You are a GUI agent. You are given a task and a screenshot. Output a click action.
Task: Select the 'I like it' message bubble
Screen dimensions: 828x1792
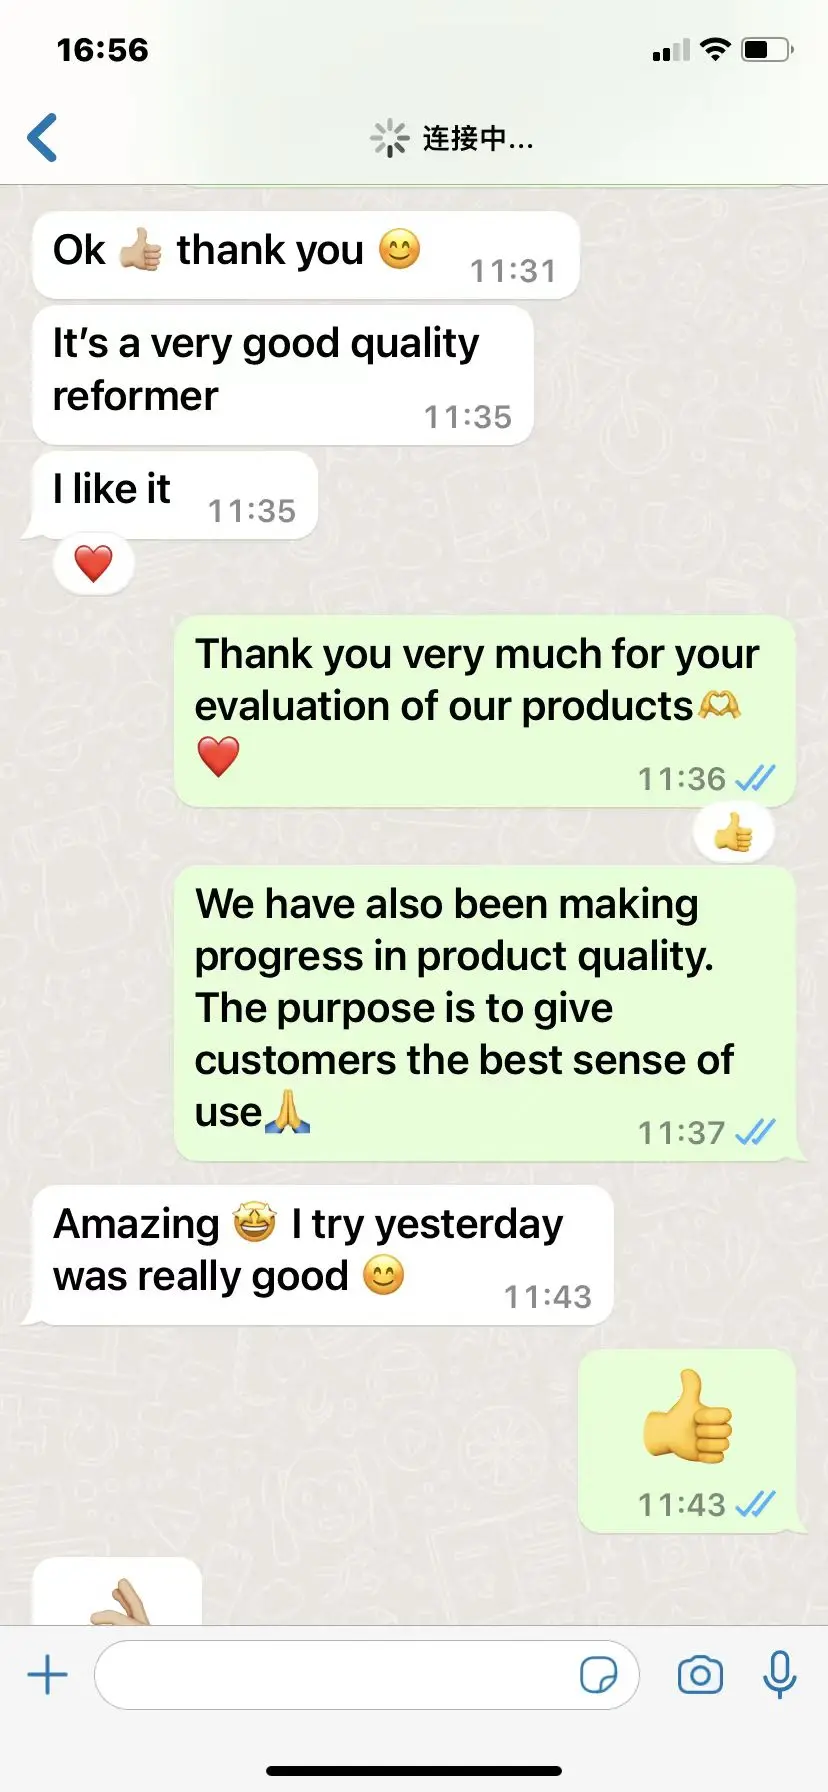coord(175,495)
